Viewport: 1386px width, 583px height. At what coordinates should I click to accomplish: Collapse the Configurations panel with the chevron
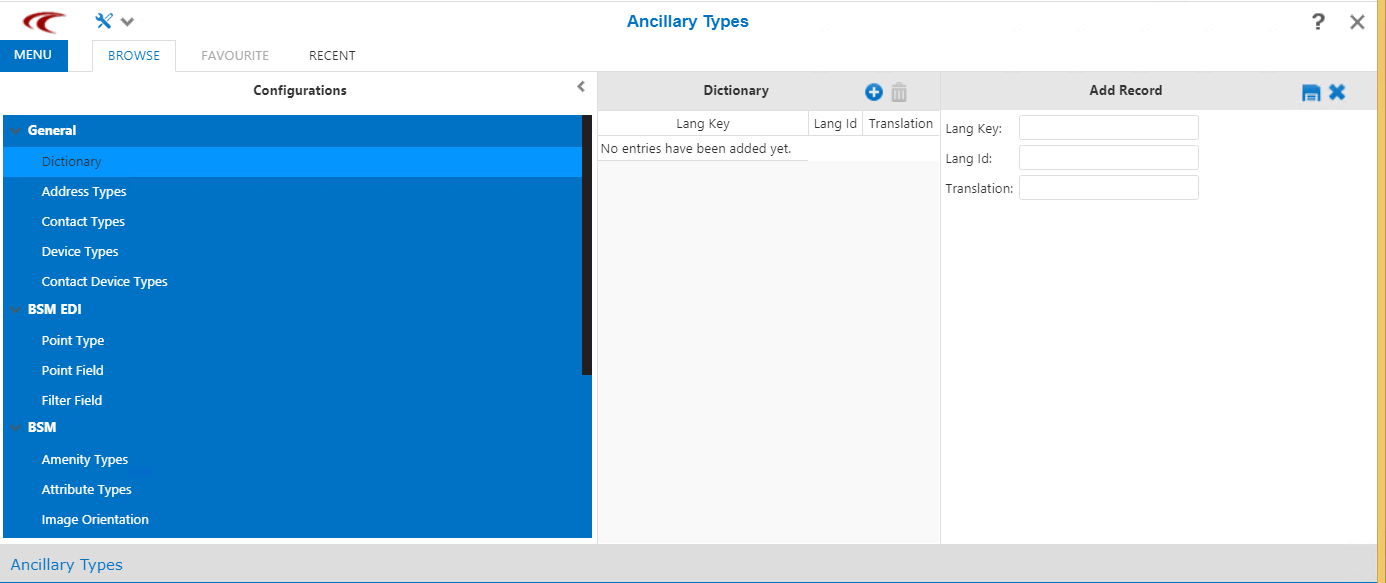click(581, 87)
